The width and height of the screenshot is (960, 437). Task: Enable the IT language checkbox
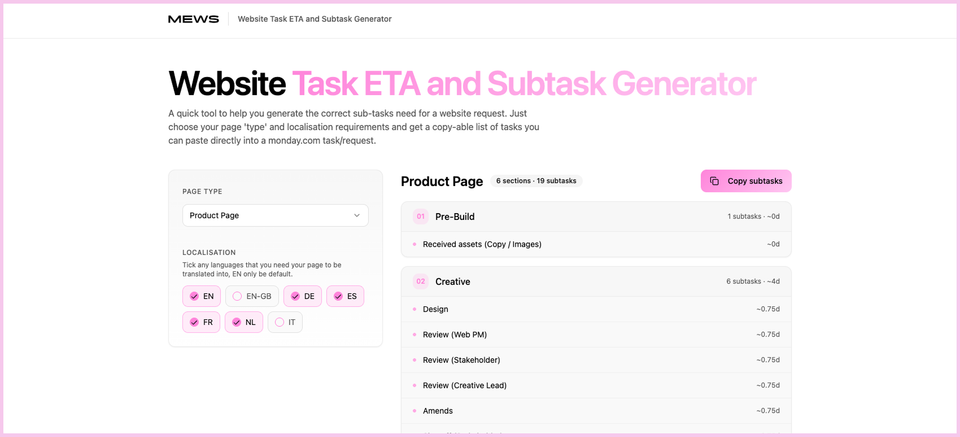[285, 322]
